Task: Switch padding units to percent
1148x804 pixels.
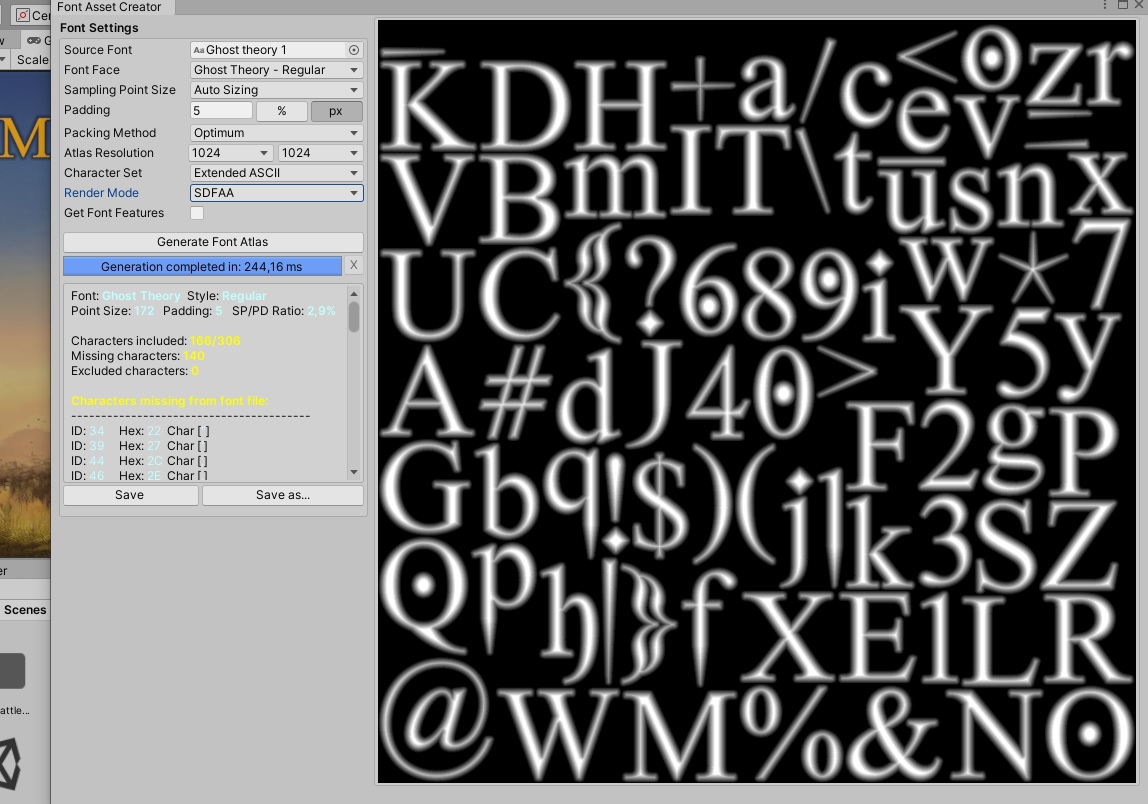Action: tap(282, 111)
